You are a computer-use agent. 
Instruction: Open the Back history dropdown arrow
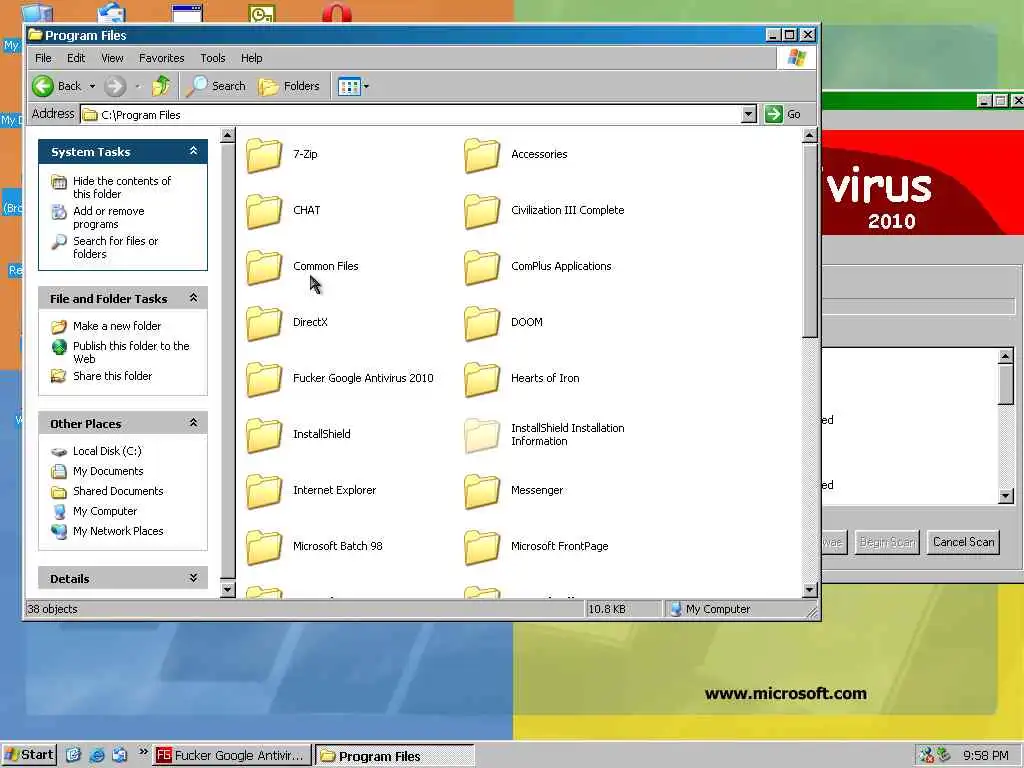(92, 86)
